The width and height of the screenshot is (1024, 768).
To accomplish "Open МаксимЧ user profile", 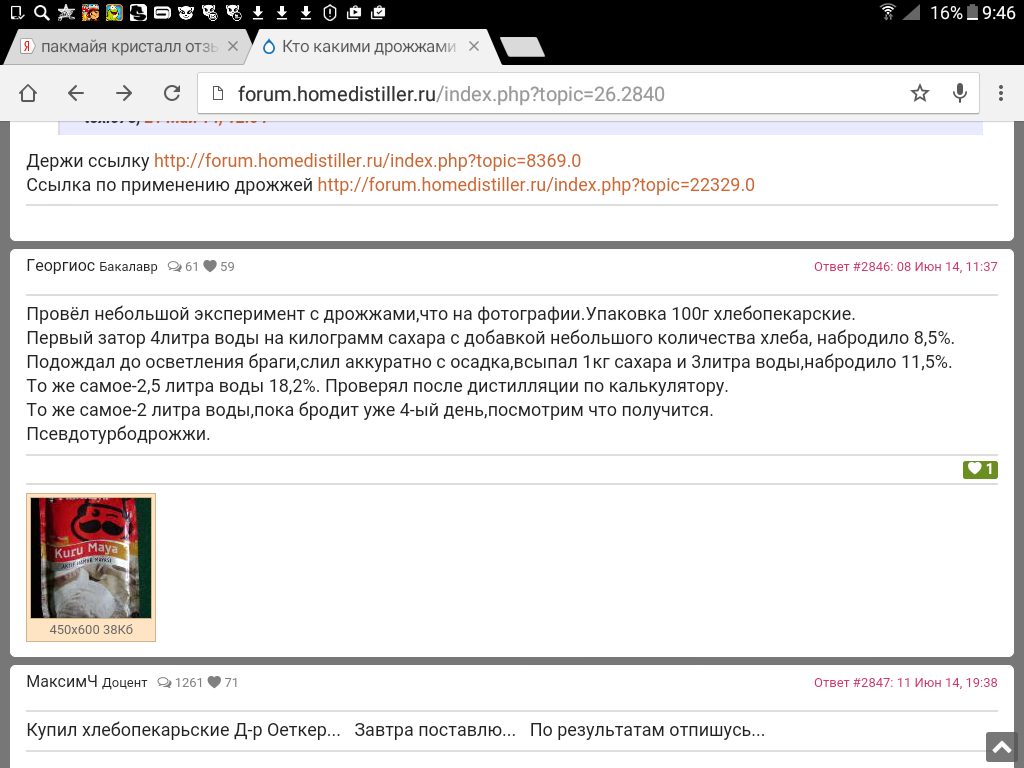I will point(62,682).
